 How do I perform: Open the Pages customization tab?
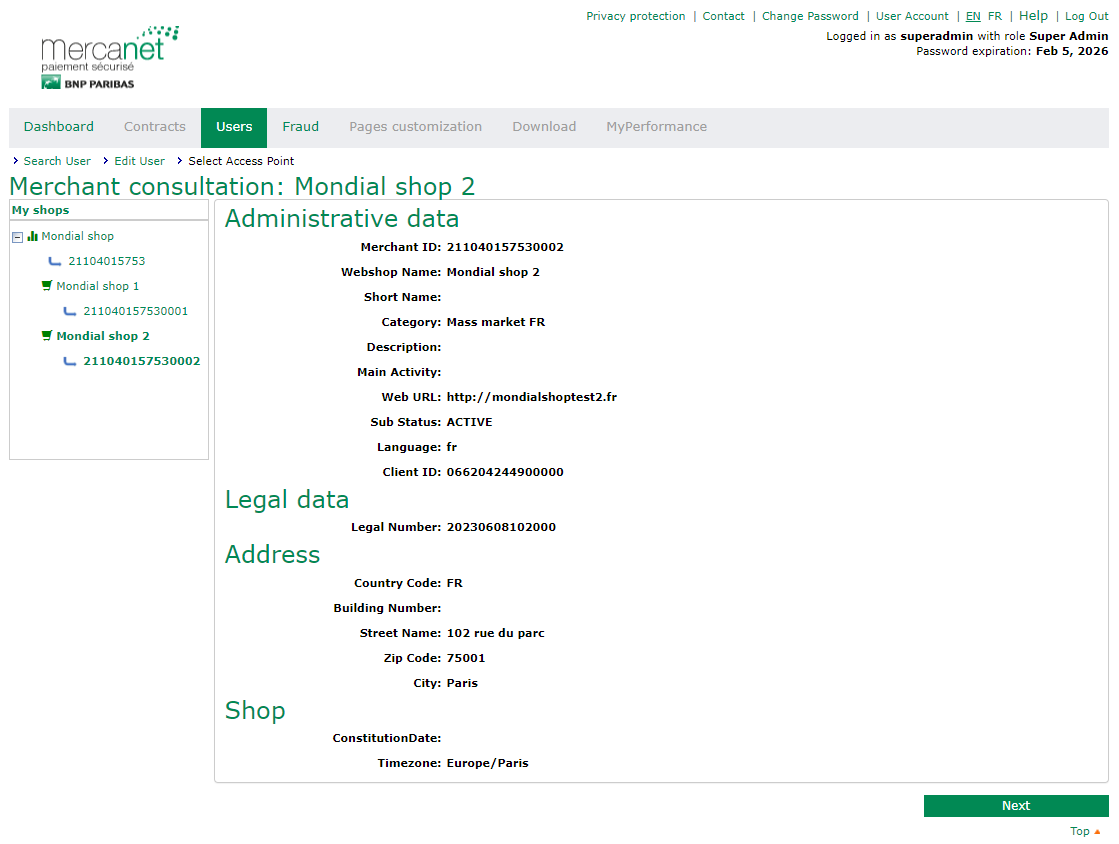(x=415, y=127)
